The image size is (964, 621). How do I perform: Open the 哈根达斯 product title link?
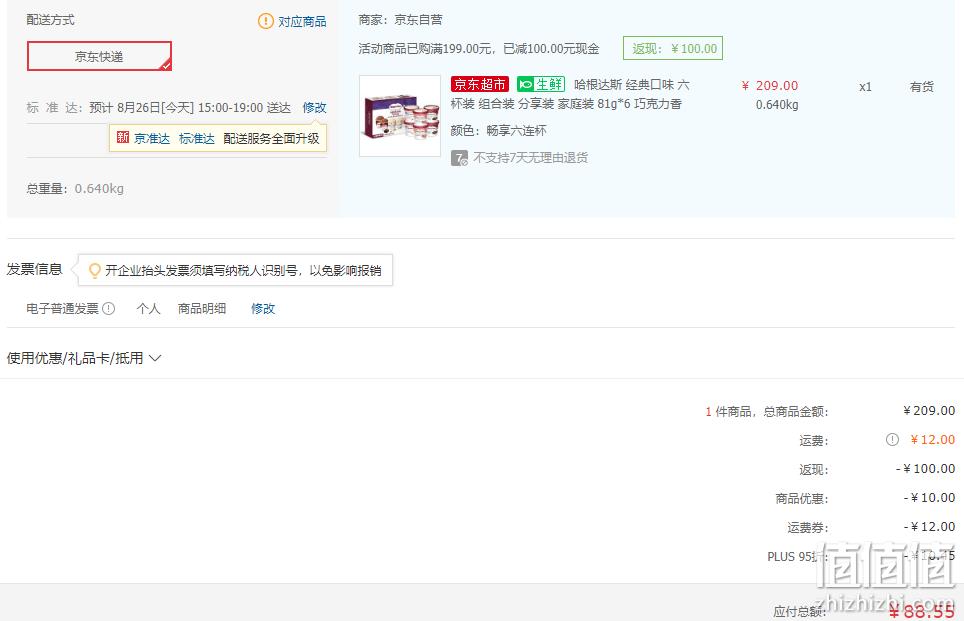point(570,94)
